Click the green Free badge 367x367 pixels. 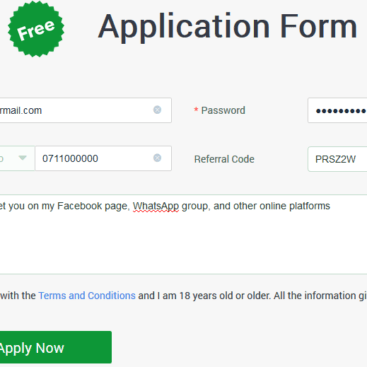pyautogui.click(x=36, y=29)
